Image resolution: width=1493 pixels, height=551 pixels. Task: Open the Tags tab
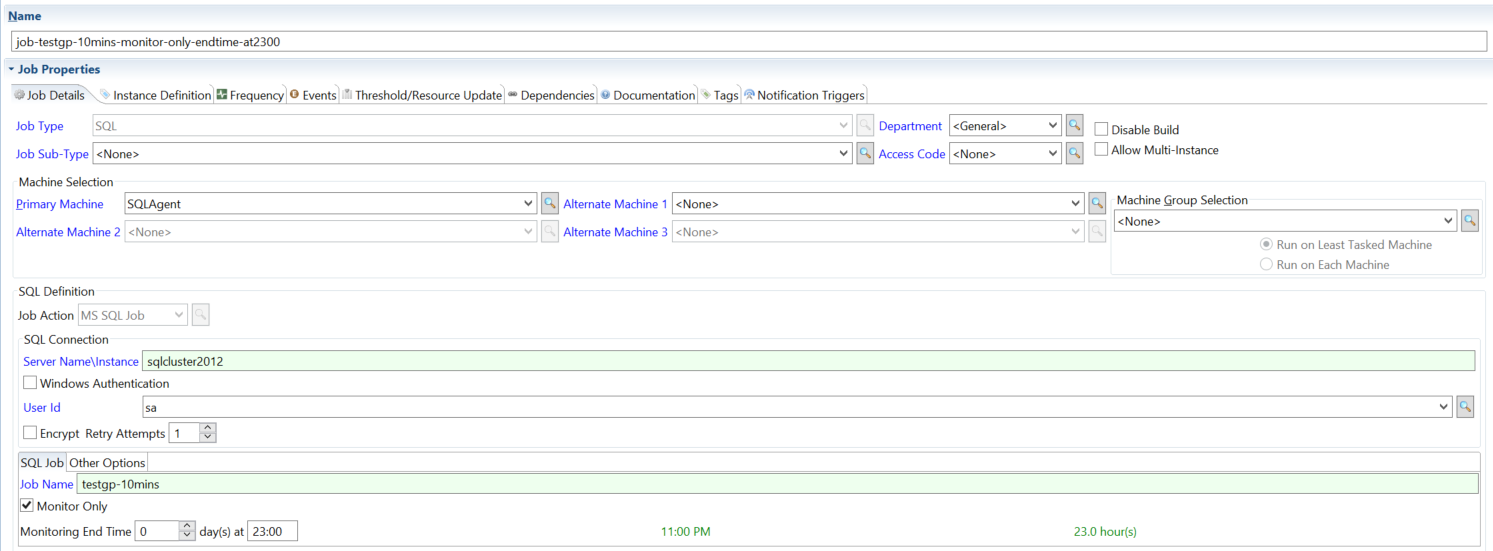(x=720, y=95)
